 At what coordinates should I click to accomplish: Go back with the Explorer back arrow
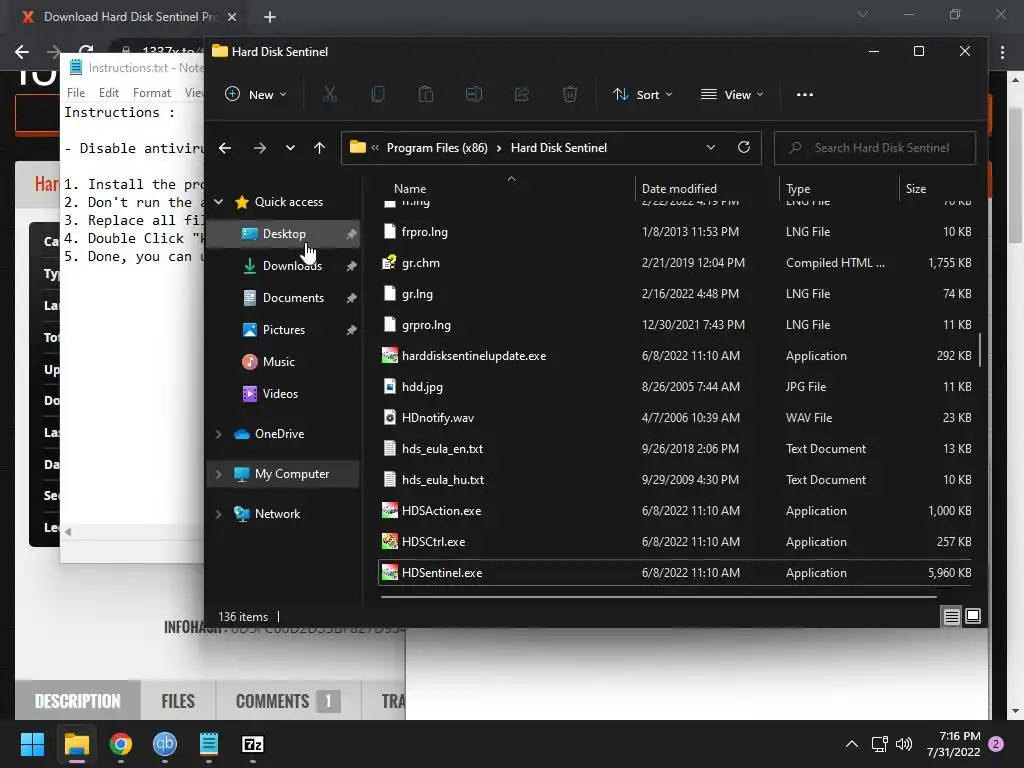[225, 148]
